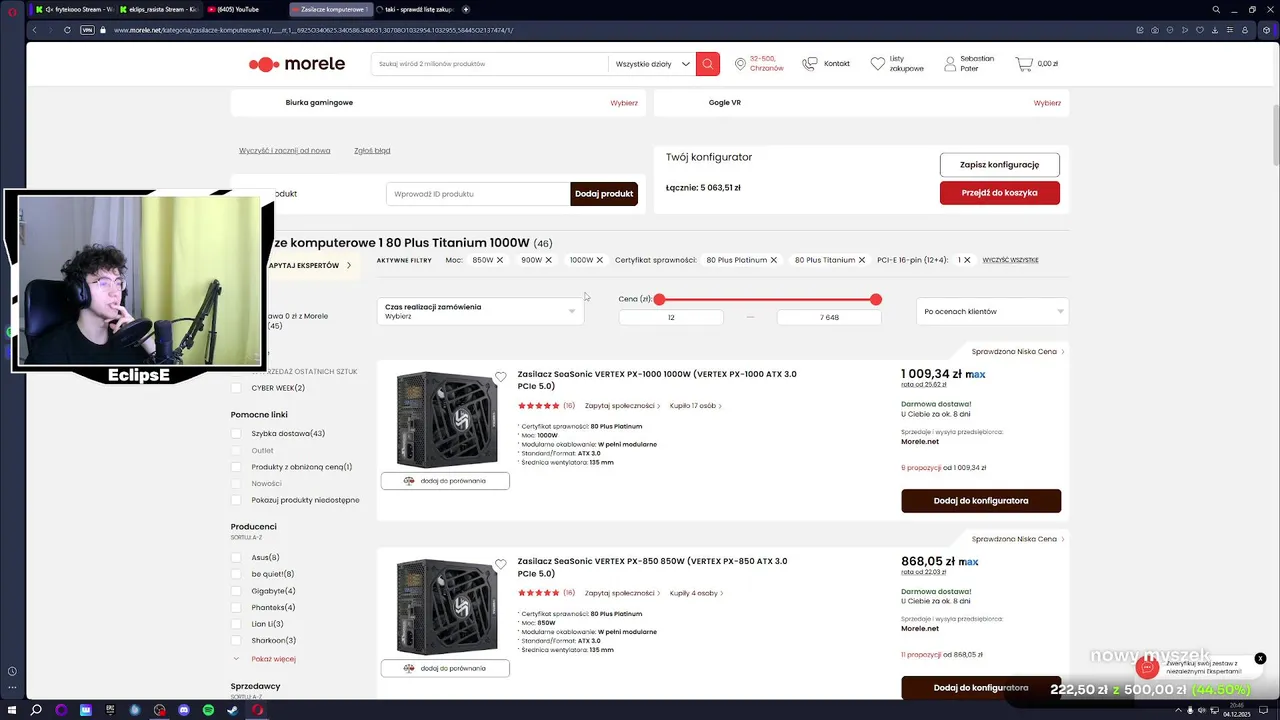Click the Zapisz konfigurację button
This screenshot has height=720, width=1280.
[x=999, y=165]
